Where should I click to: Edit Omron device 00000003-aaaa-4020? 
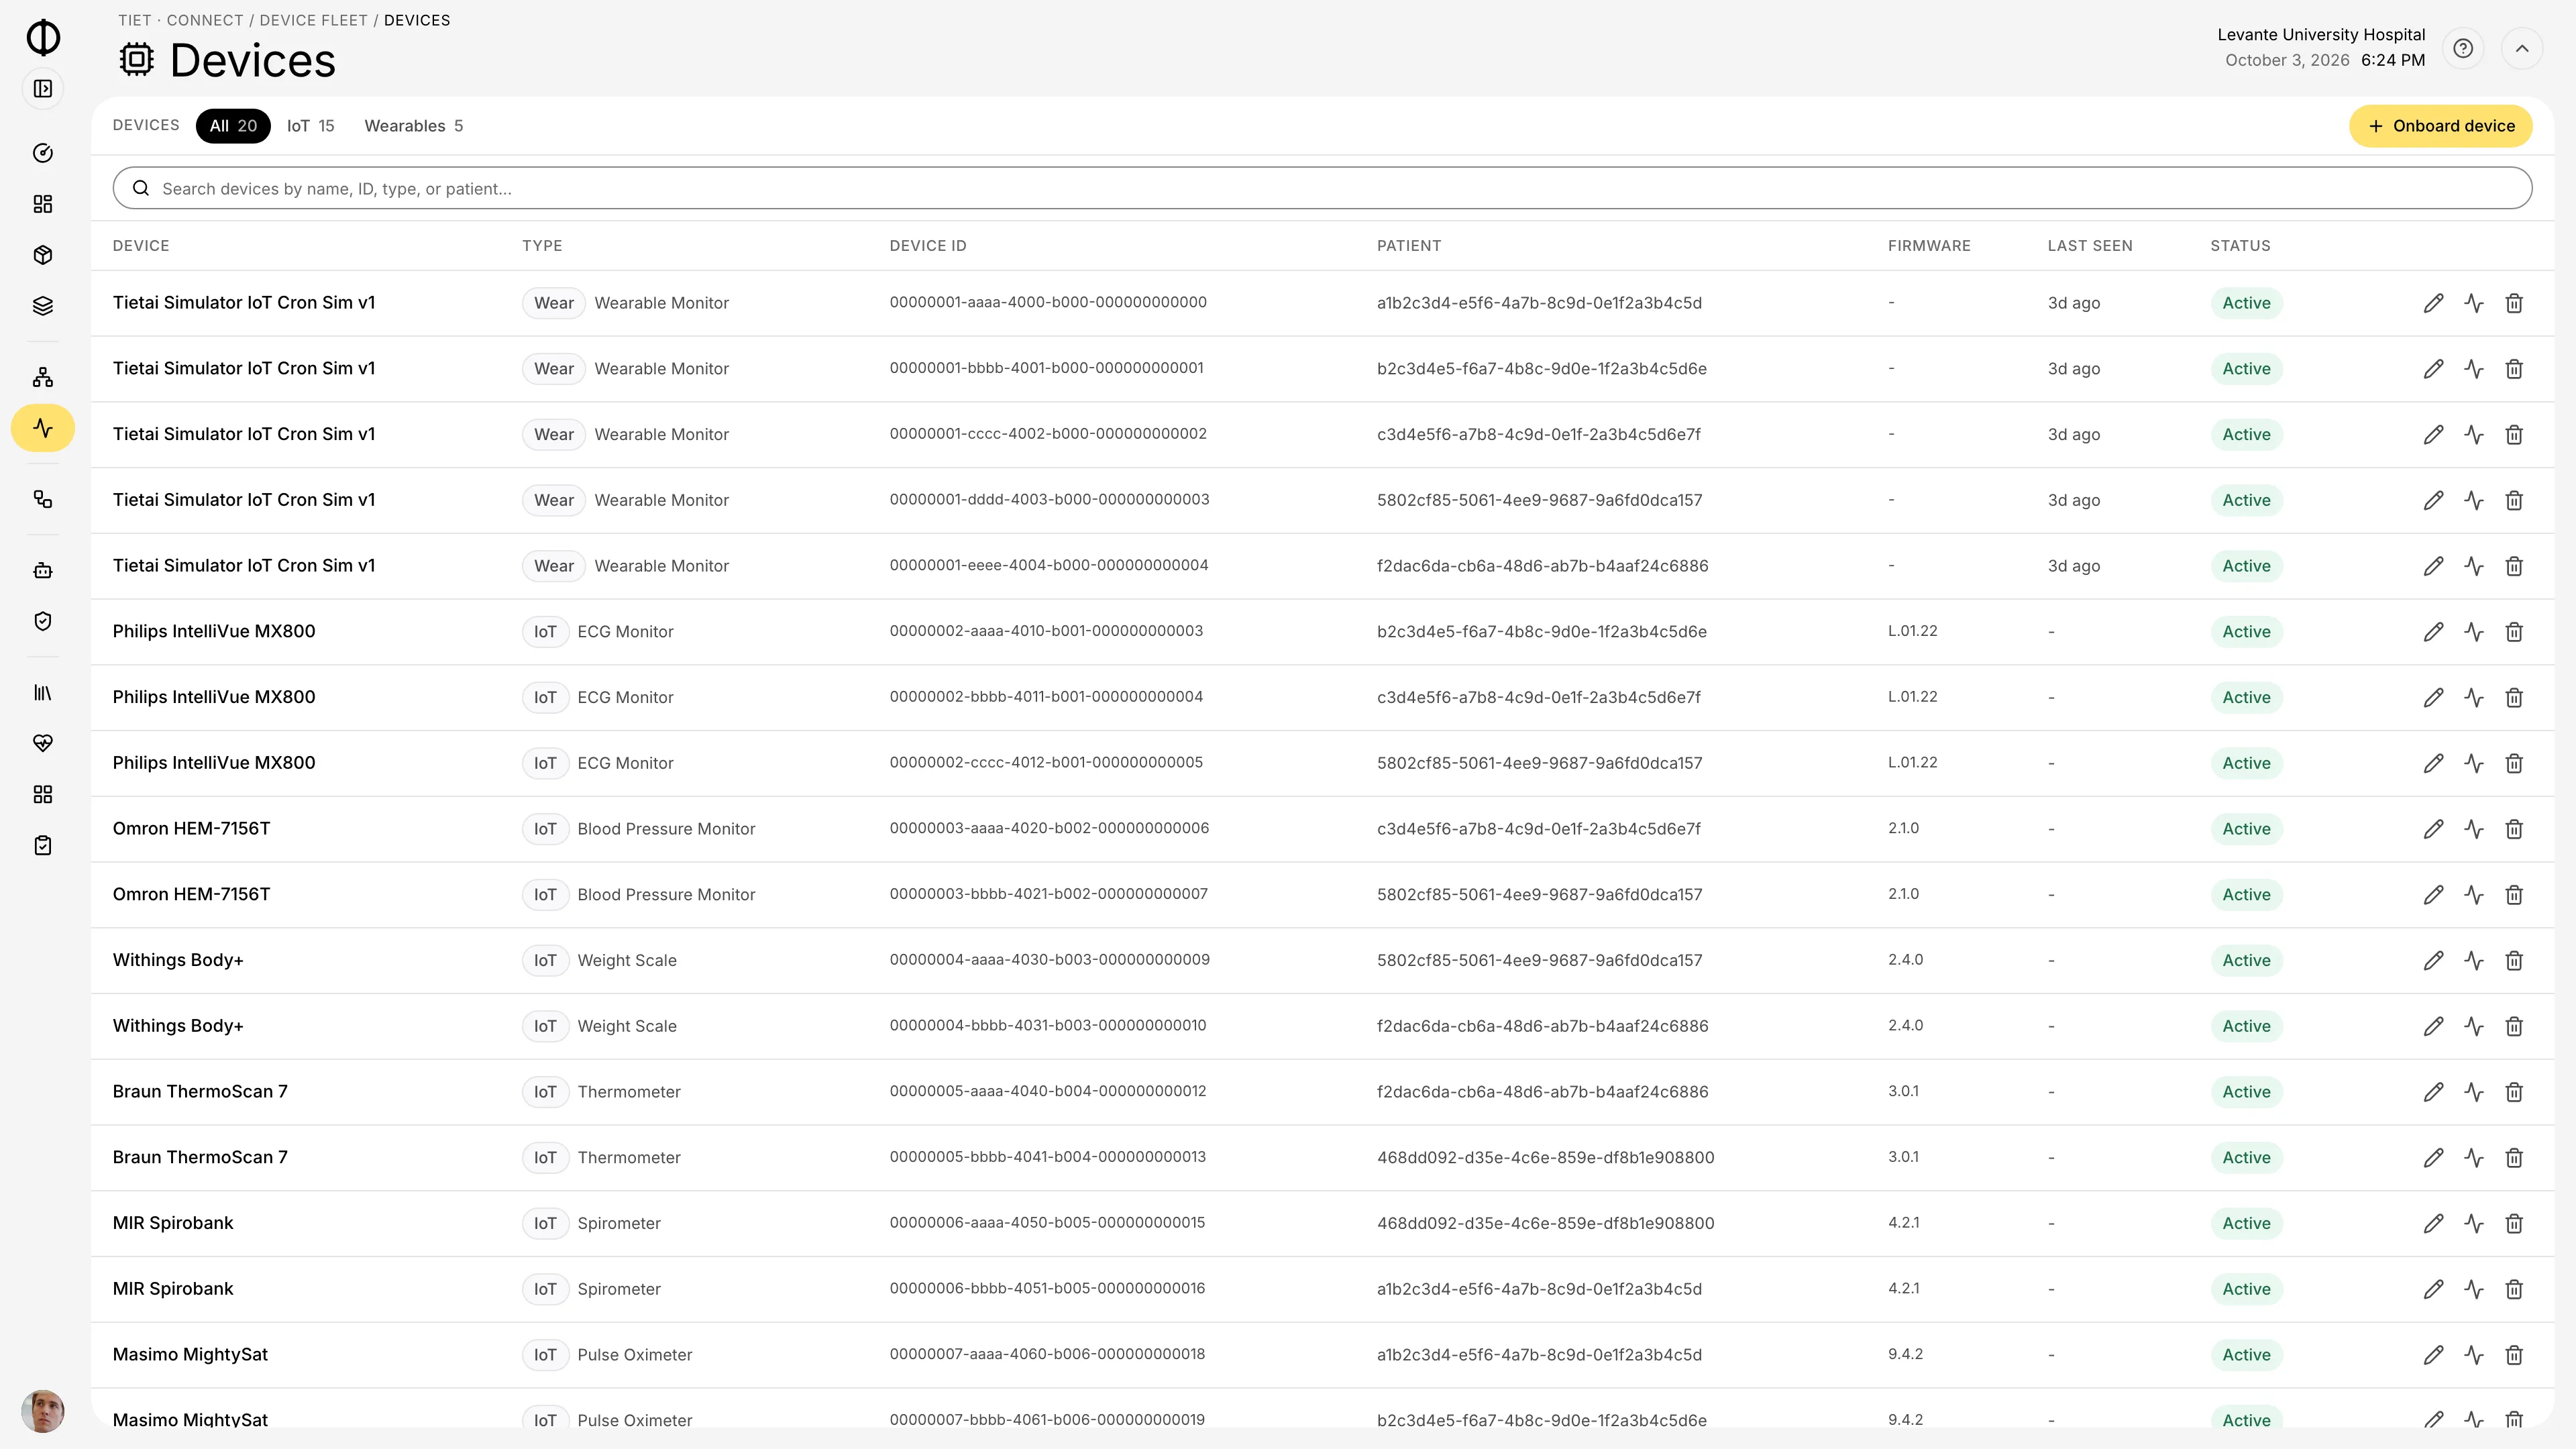(x=2434, y=829)
